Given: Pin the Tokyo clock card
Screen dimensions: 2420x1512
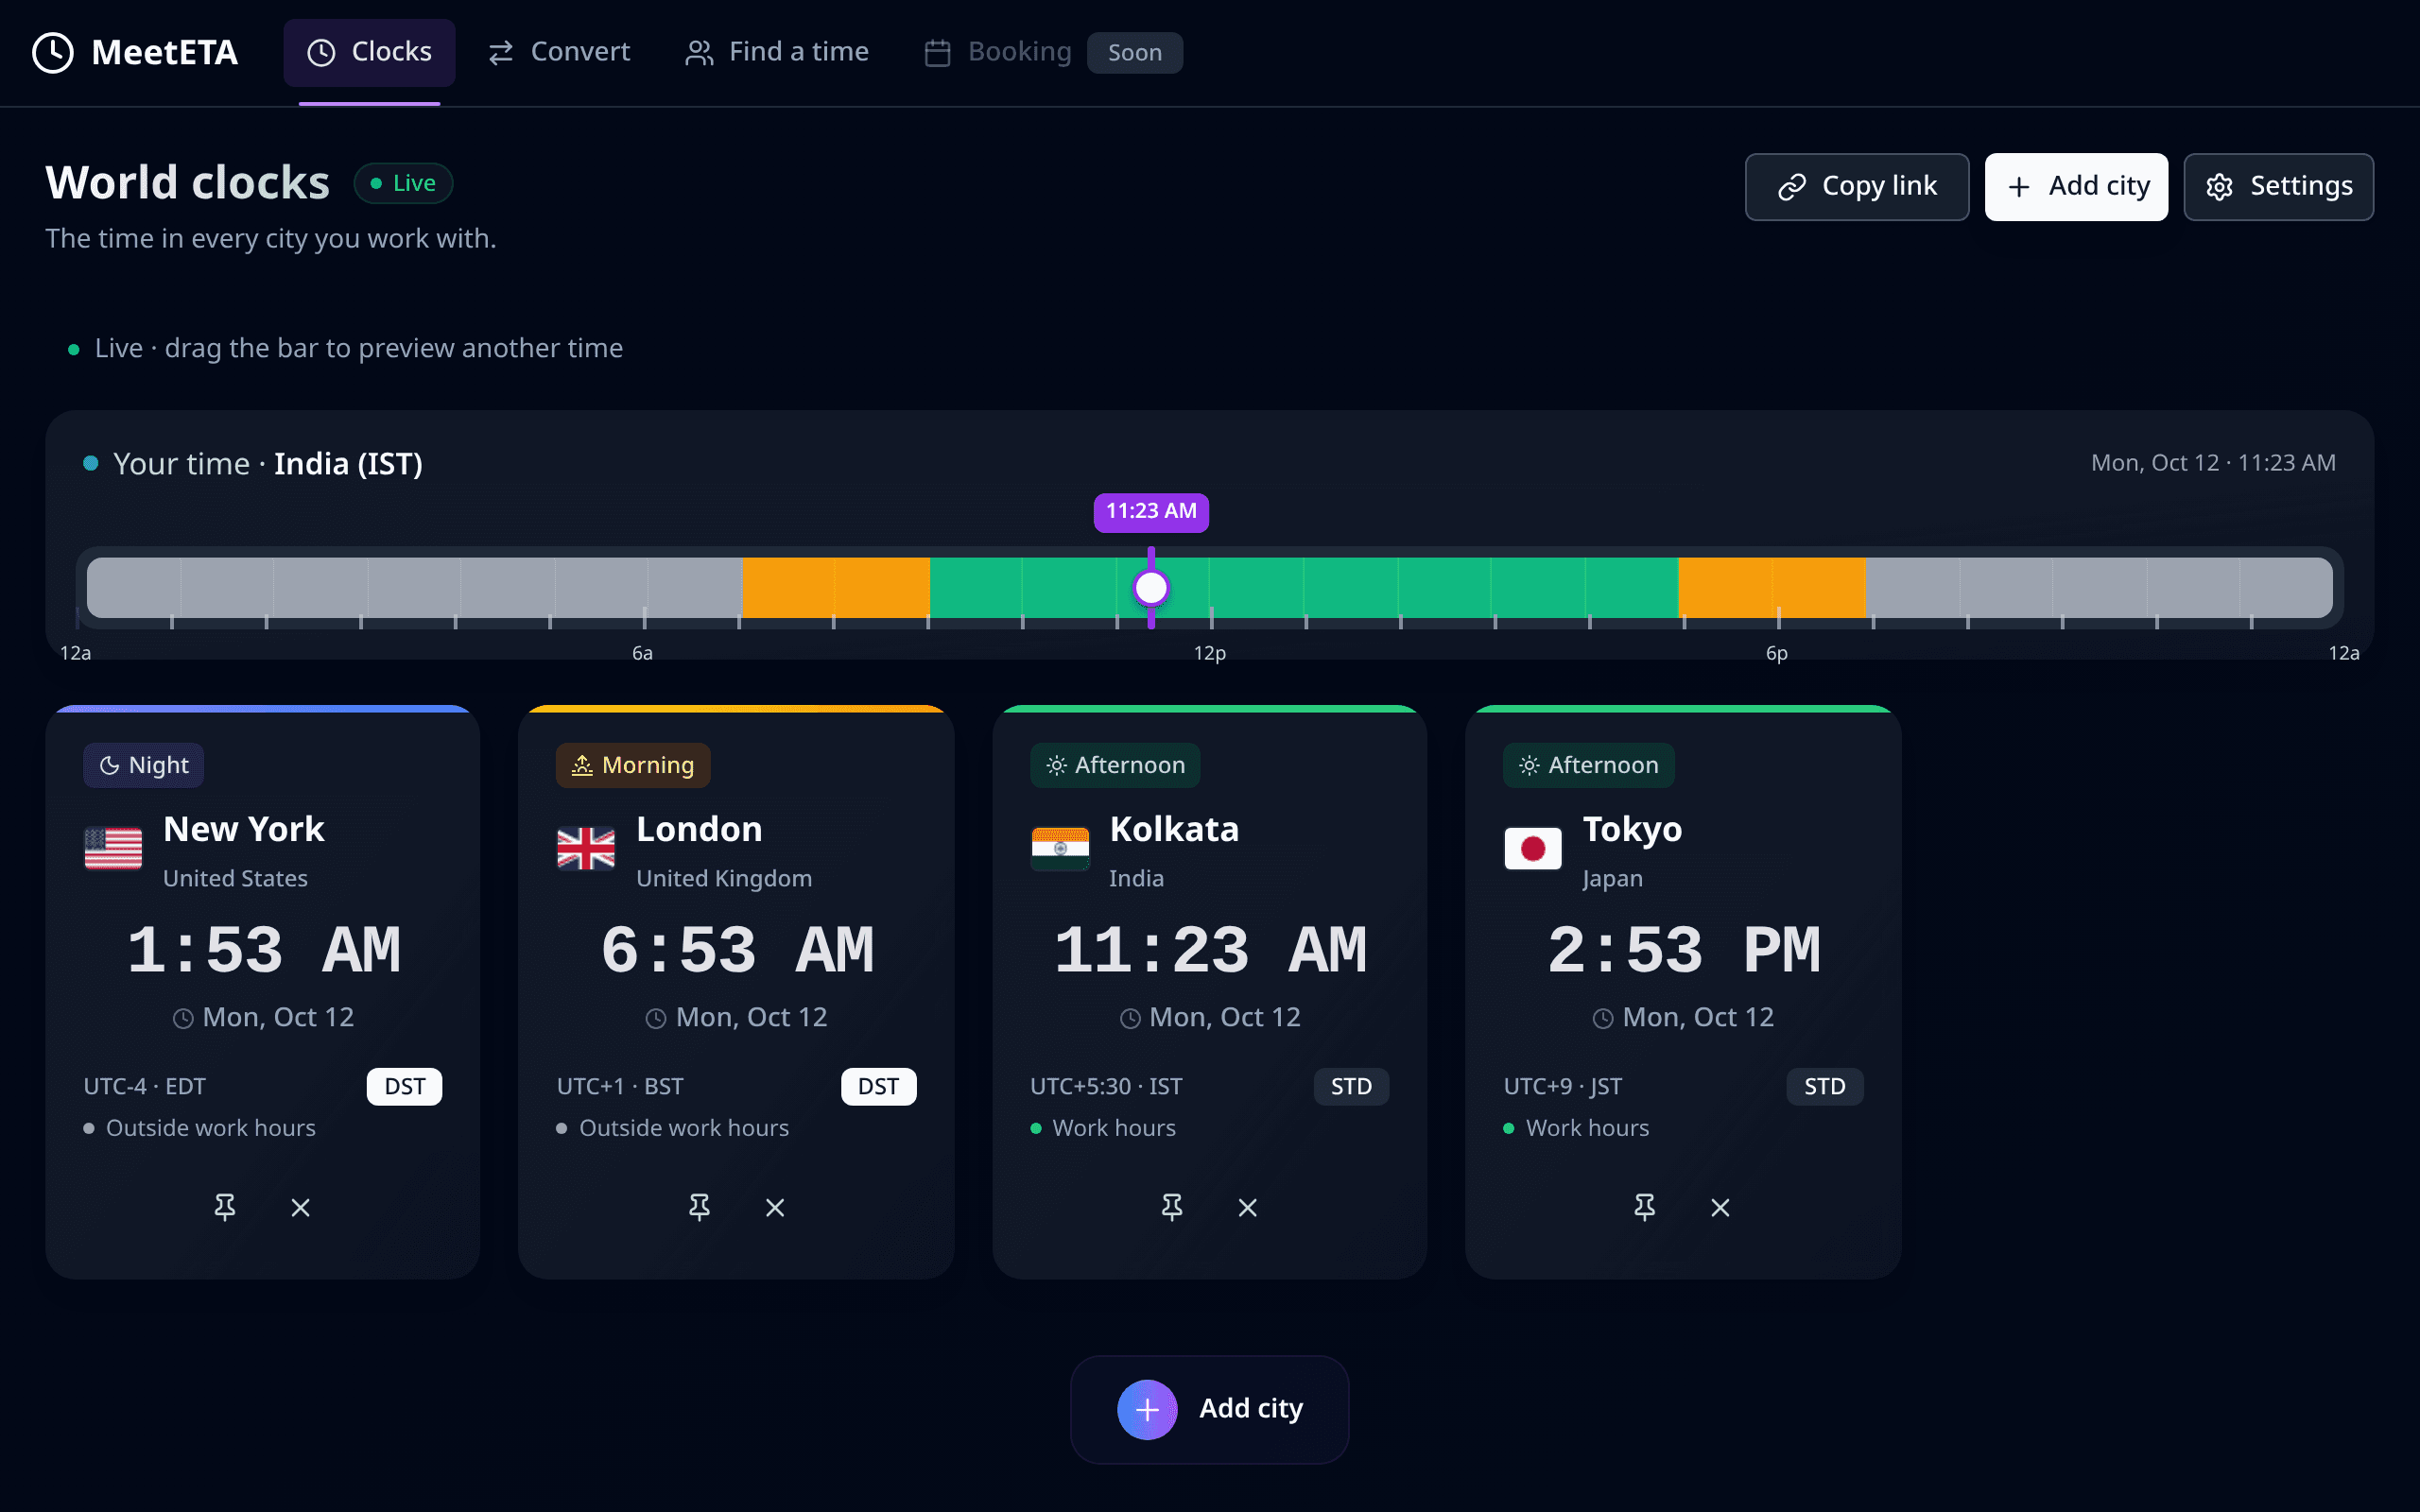Looking at the screenshot, I should [x=1645, y=1207].
